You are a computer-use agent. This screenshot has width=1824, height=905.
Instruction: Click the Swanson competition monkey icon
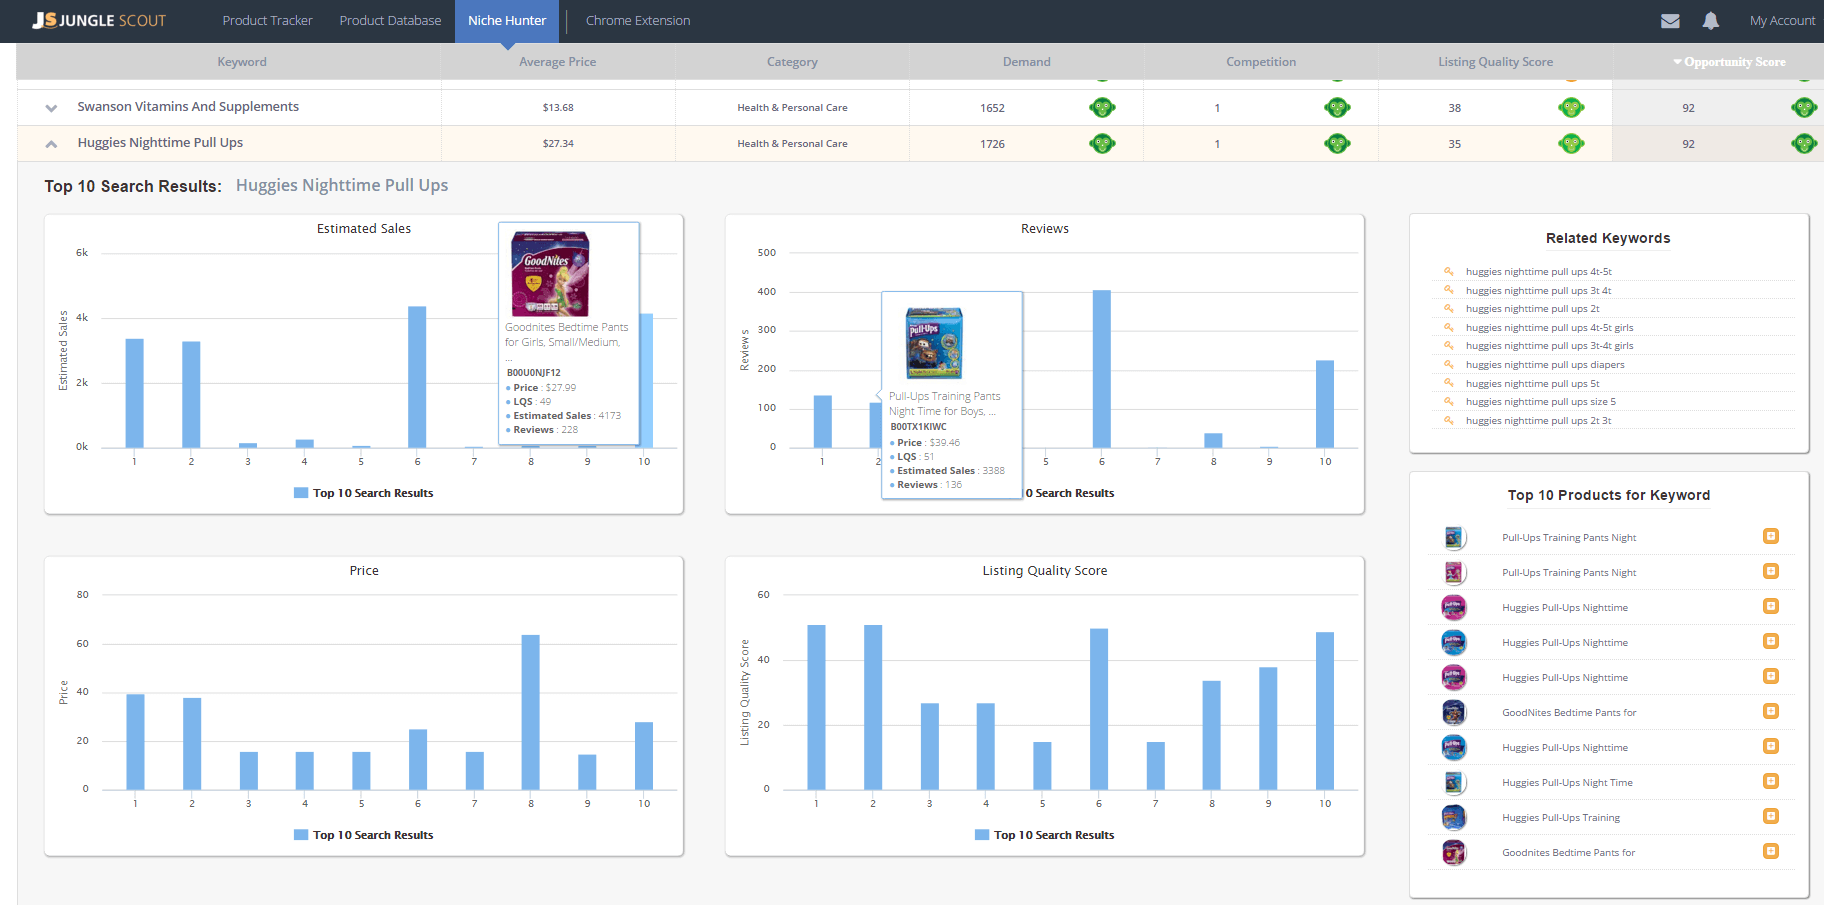point(1337,108)
